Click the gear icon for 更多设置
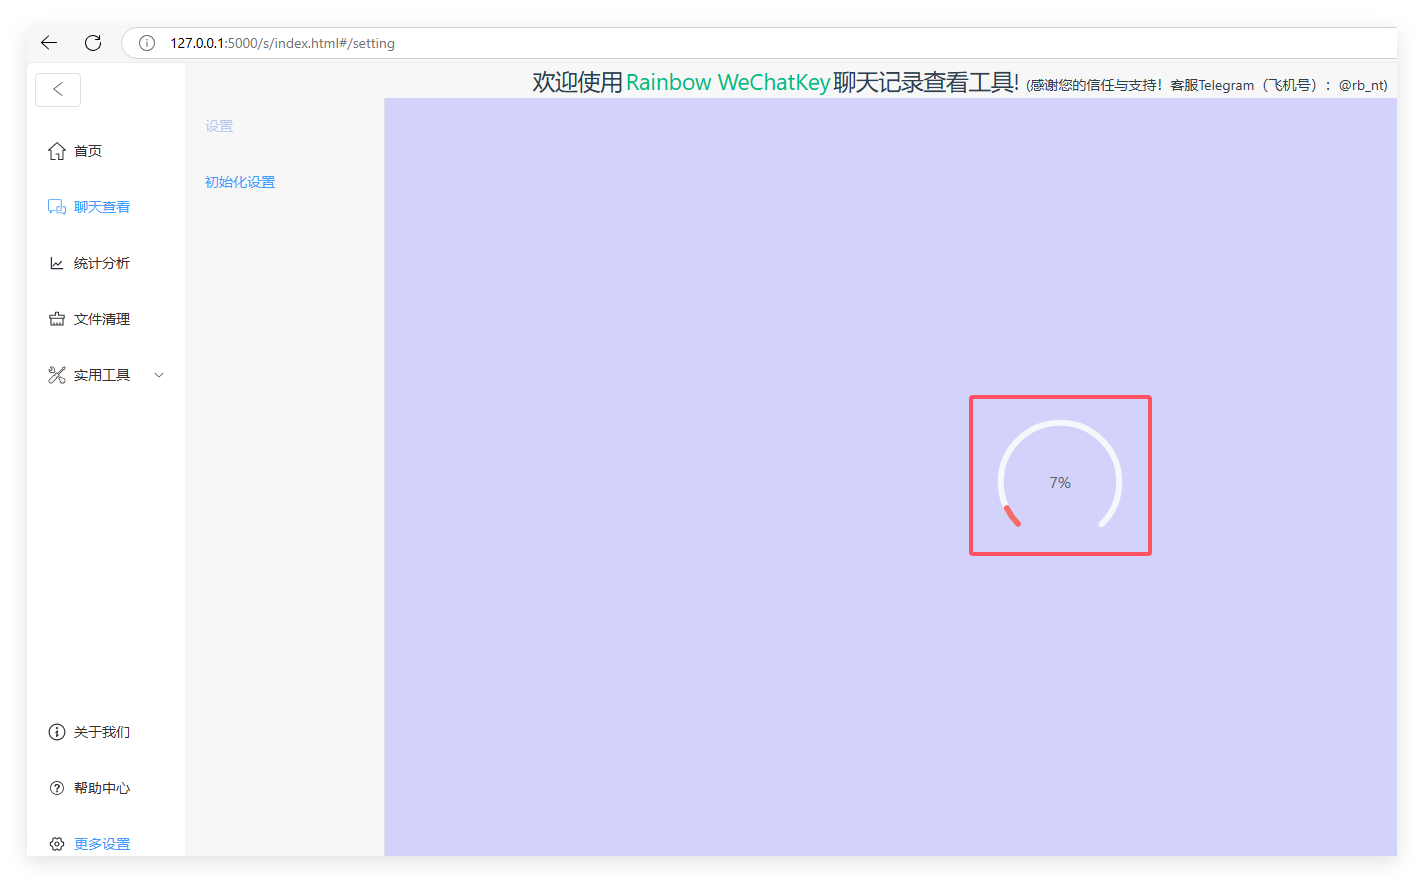Viewport: 1424px width, 883px height. (x=57, y=844)
